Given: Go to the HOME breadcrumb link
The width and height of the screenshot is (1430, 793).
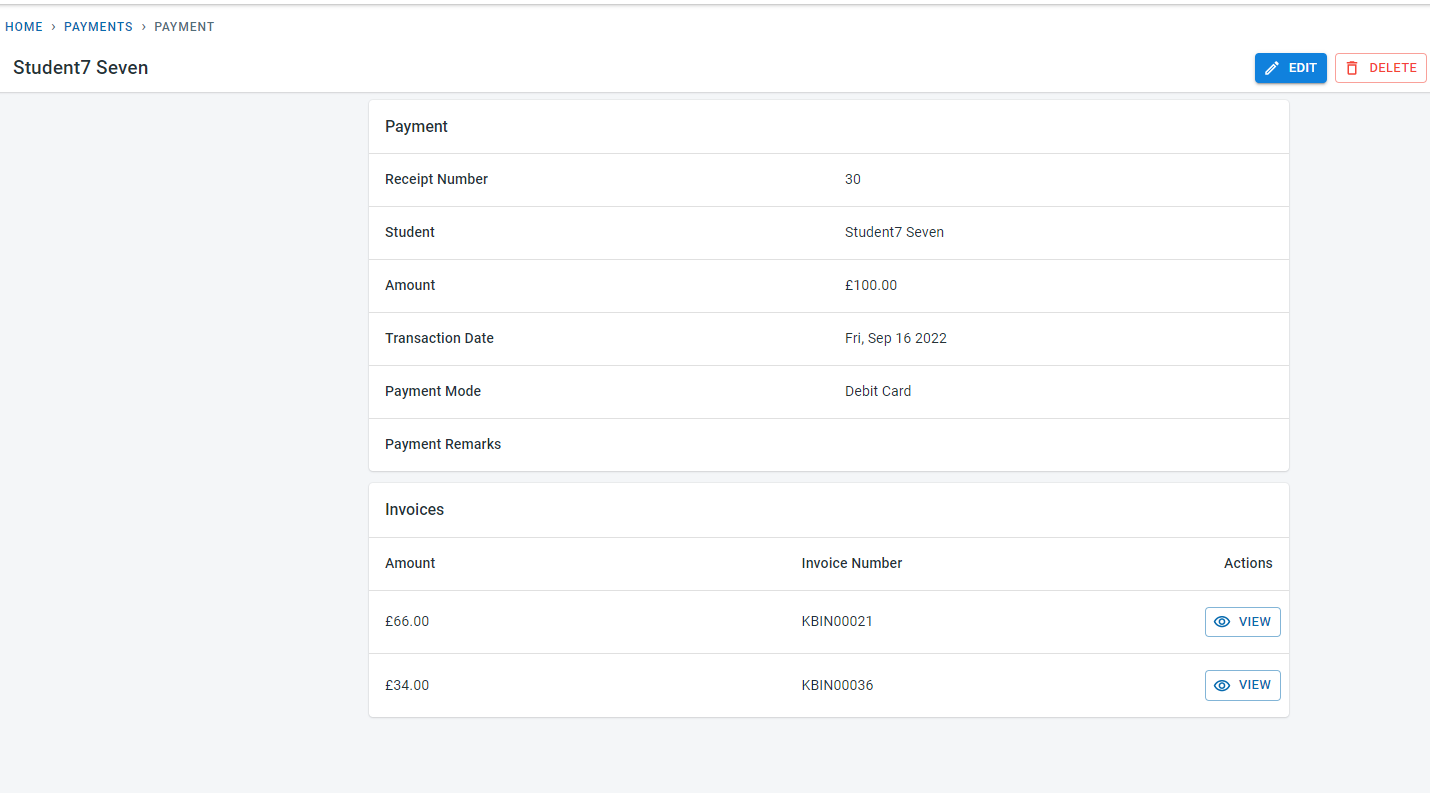Looking at the screenshot, I should point(24,27).
